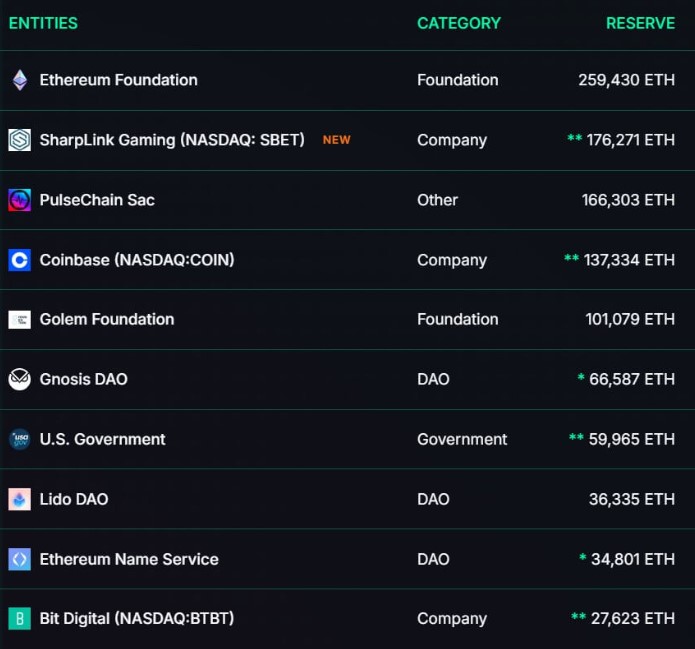This screenshot has width=695, height=649.
Task: Click the Gnosis DAO owl logo
Action: click(x=20, y=379)
